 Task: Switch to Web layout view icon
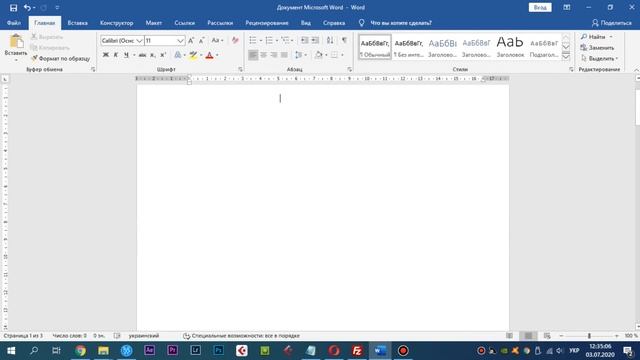pos(547,336)
